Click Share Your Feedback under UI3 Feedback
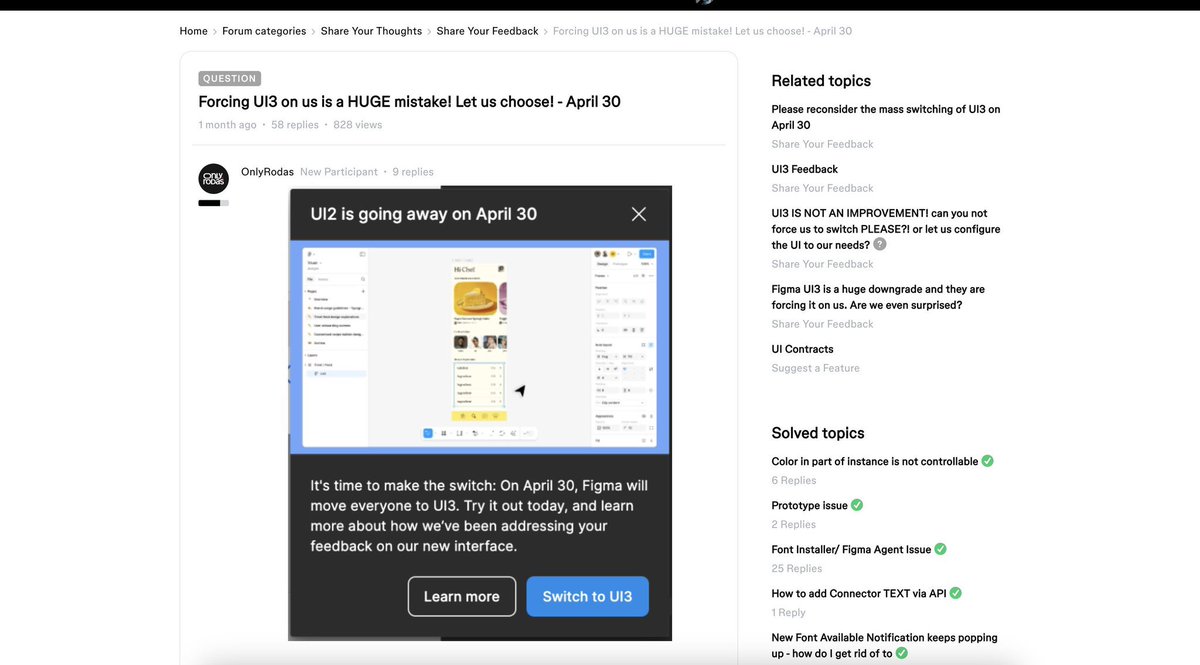The height and width of the screenshot is (665, 1200). 823,188
